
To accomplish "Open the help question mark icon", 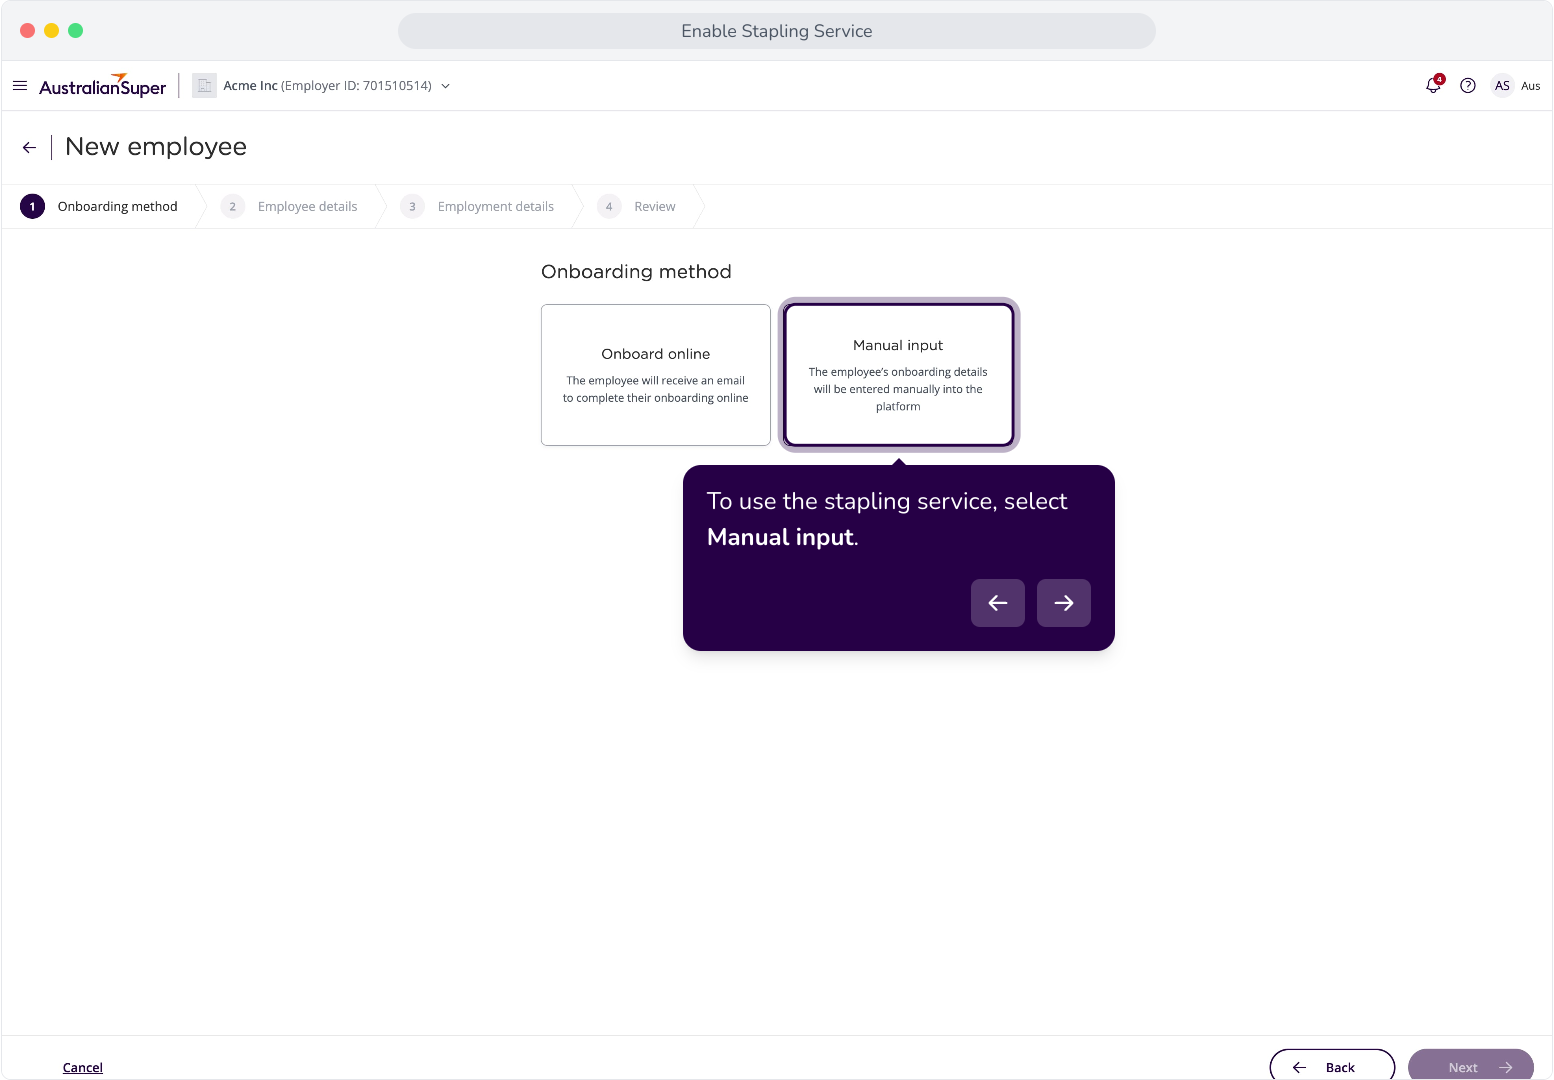I will (x=1468, y=86).
